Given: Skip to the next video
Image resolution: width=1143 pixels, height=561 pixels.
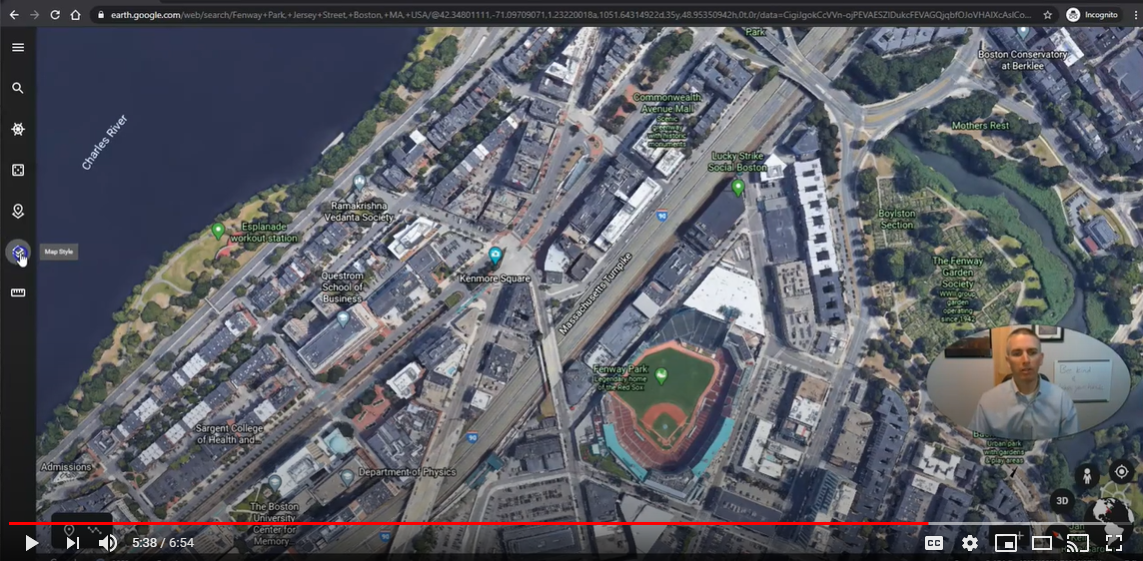Looking at the screenshot, I should [72, 543].
